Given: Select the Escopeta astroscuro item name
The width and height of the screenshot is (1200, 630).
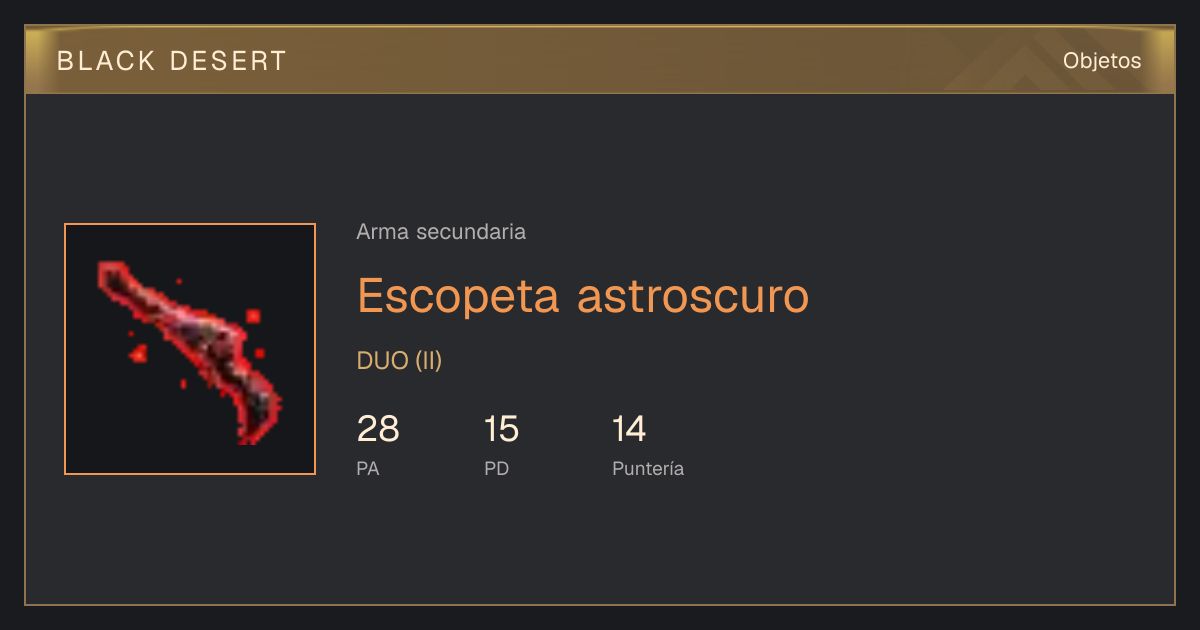Looking at the screenshot, I should click(583, 295).
